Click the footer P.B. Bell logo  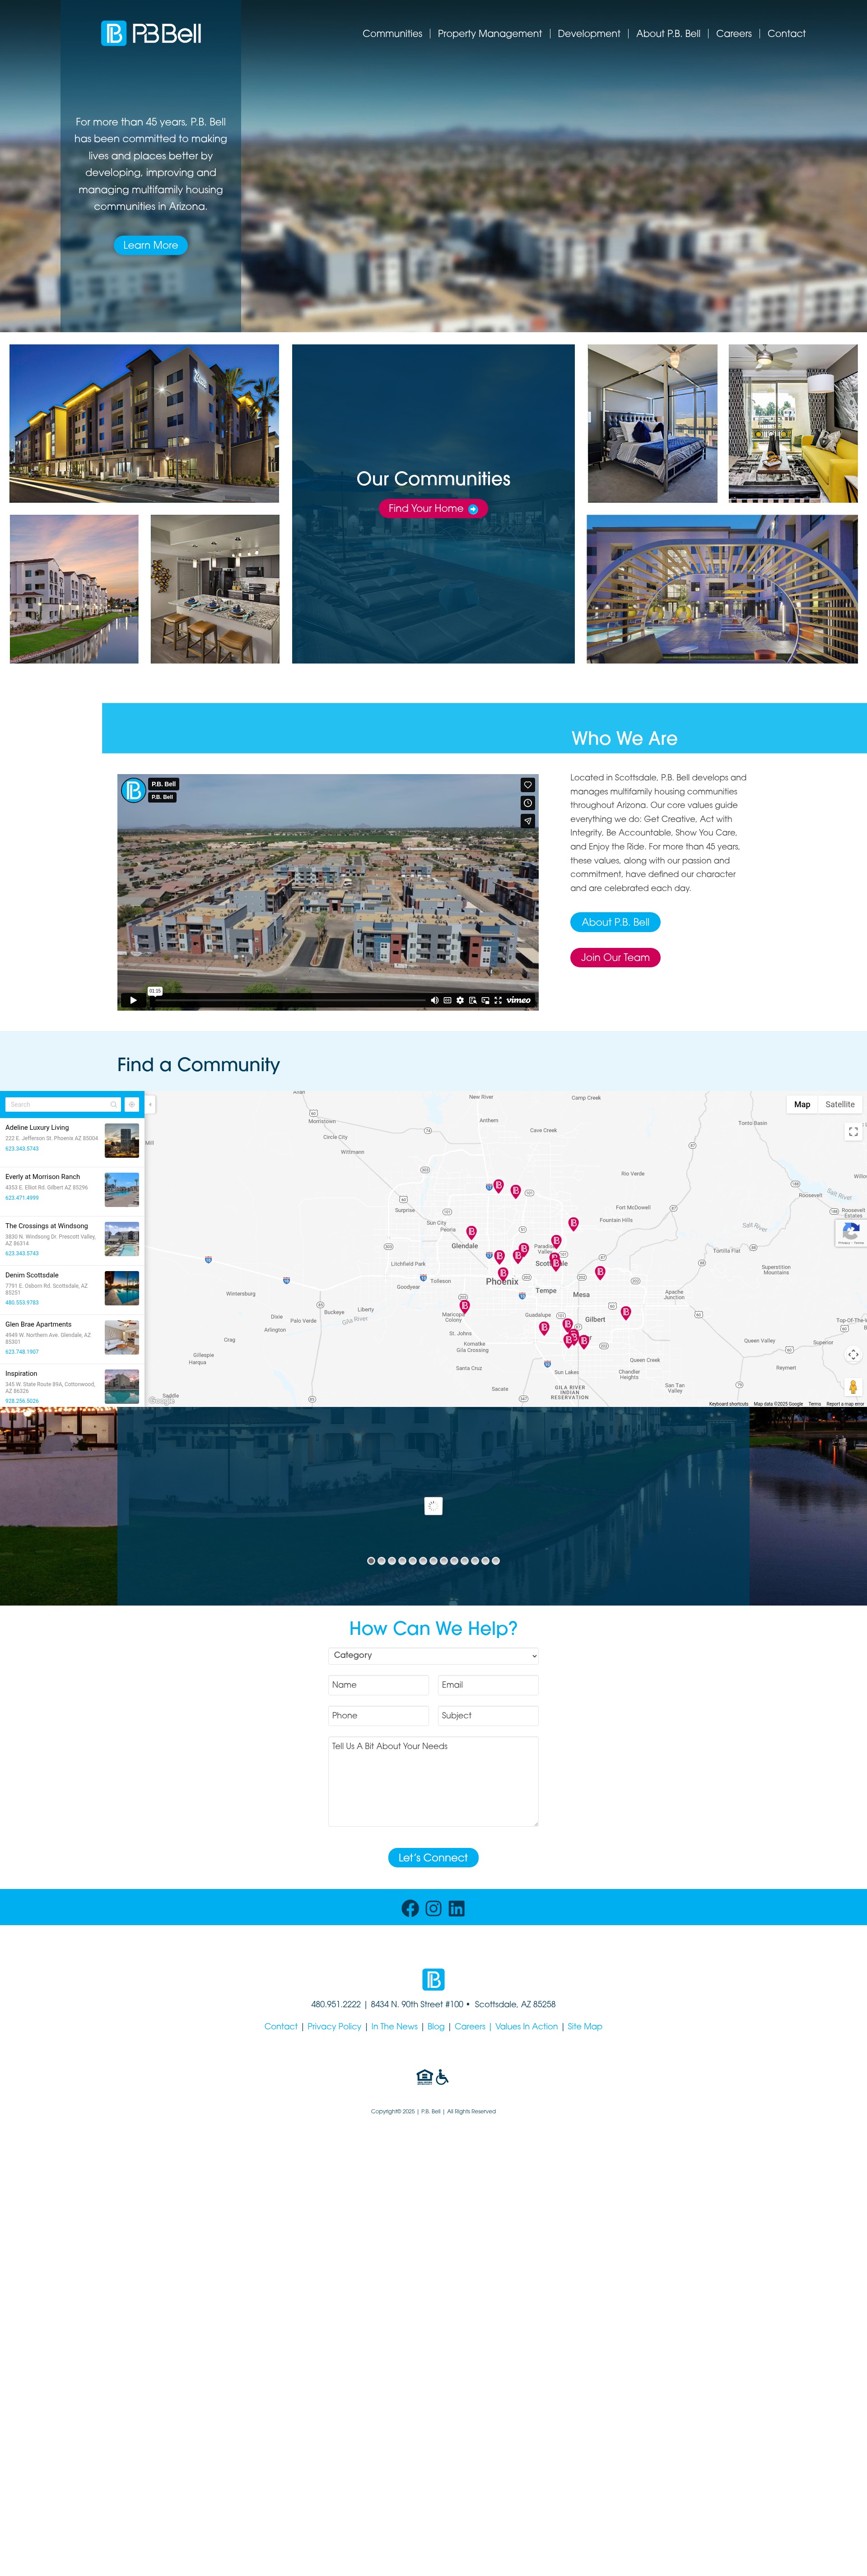pyautogui.click(x=433, y=1979)
